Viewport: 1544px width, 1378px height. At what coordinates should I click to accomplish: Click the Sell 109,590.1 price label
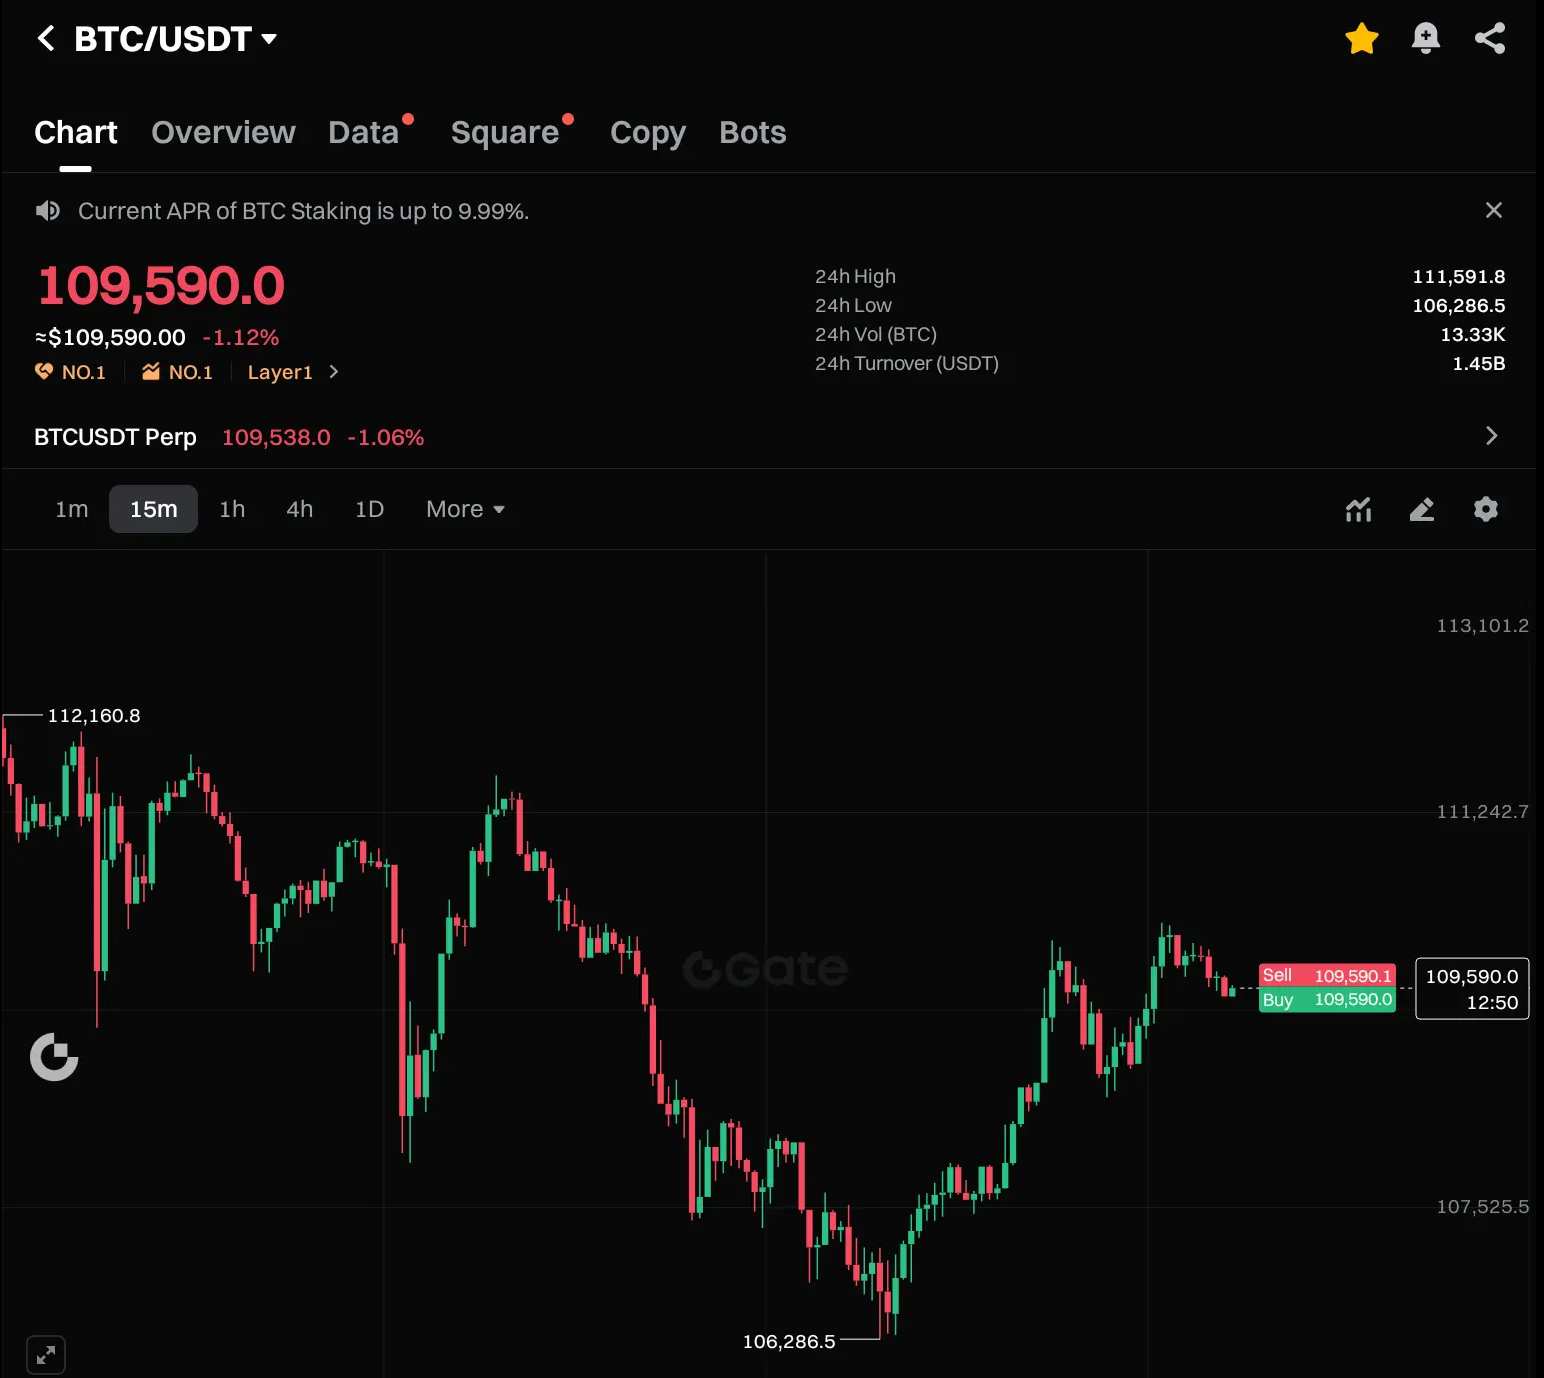pyautogui.click(x=1327, y=975)
